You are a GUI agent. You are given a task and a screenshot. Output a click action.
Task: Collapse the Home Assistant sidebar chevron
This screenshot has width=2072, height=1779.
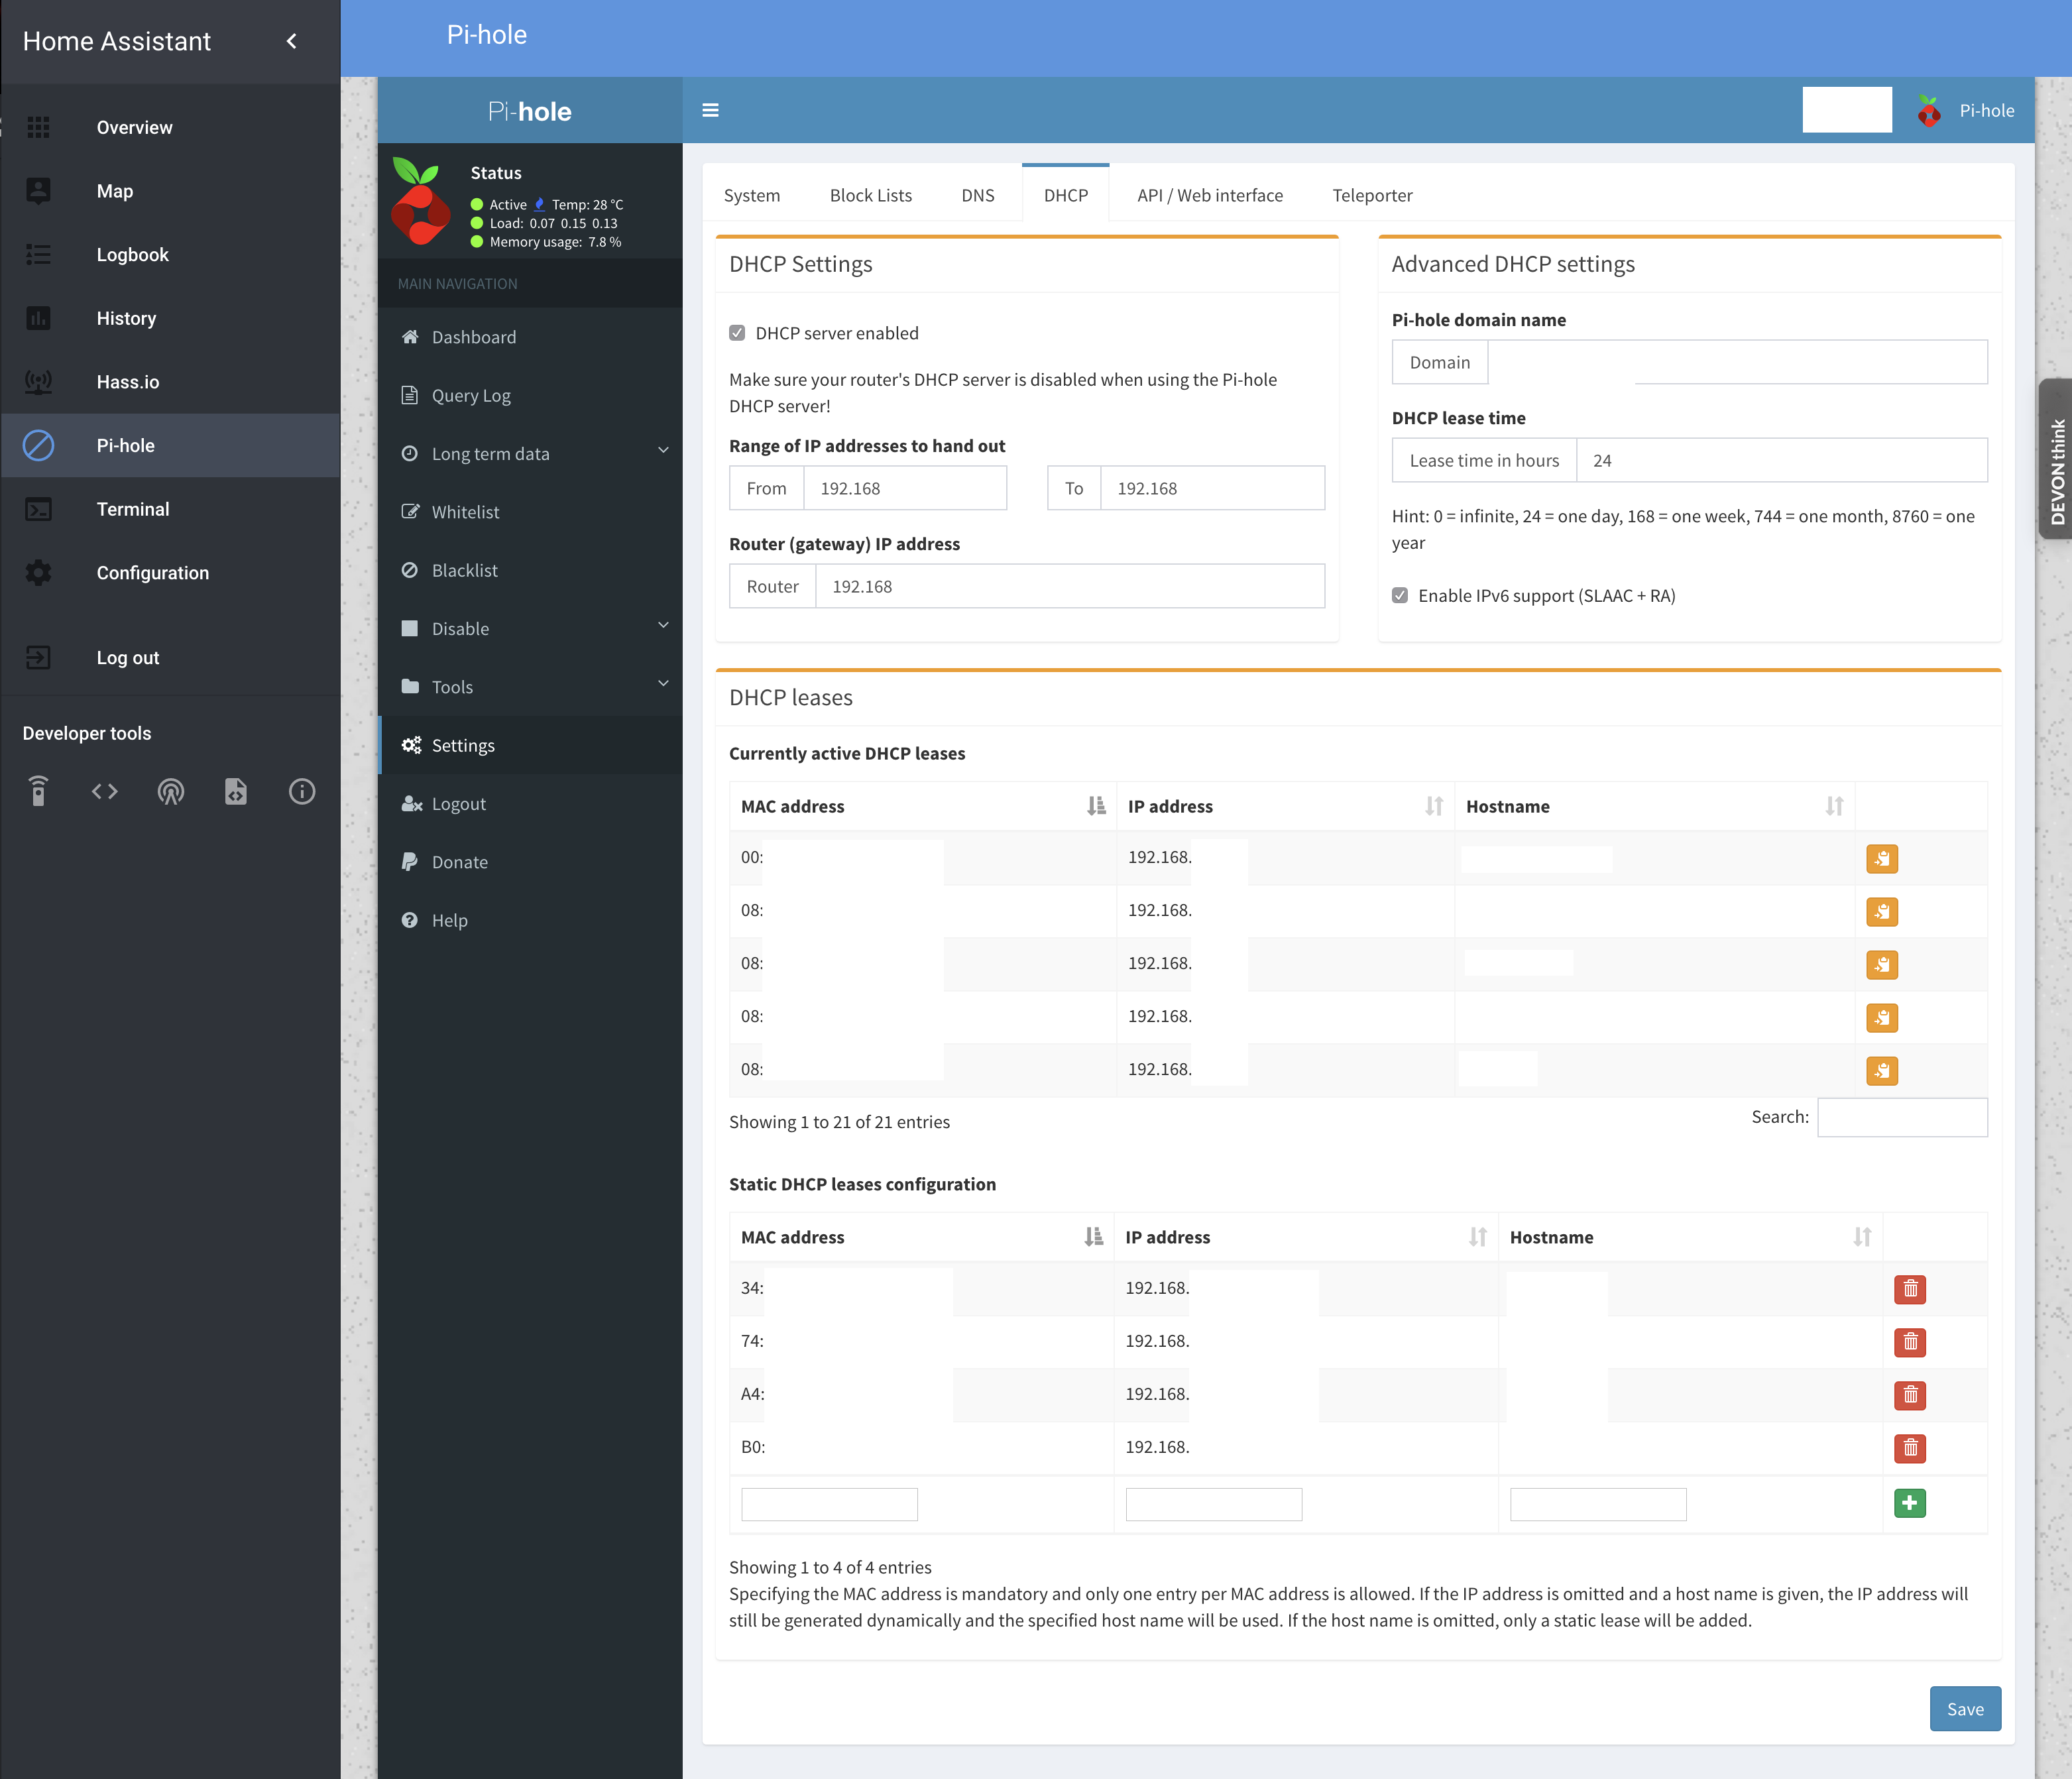292,41
